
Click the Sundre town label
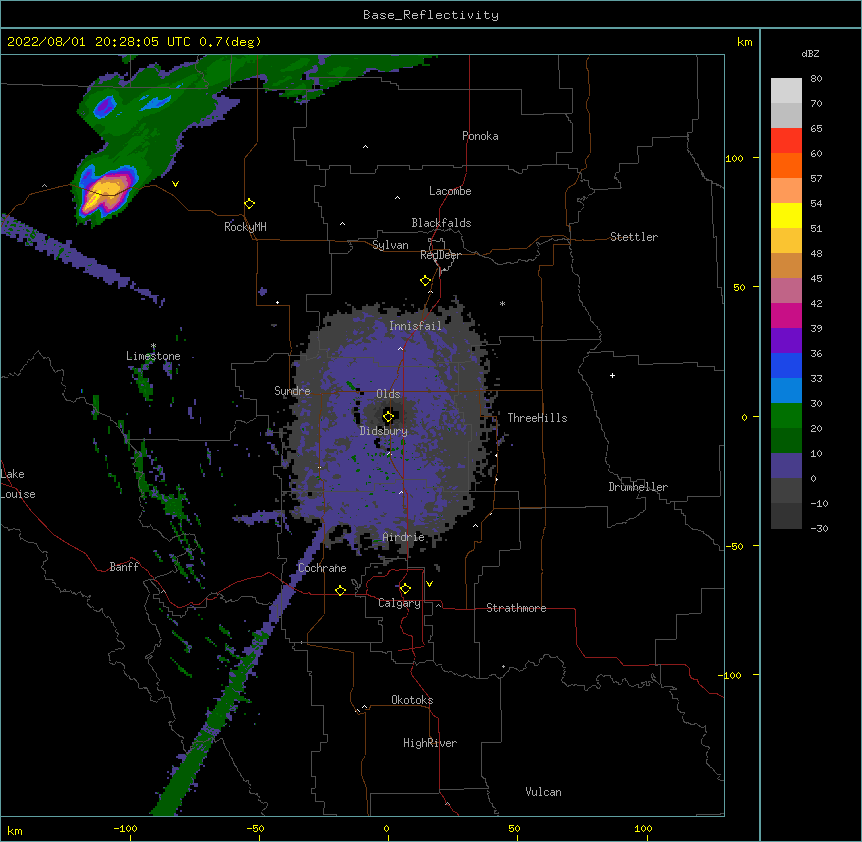pos(292,391)
